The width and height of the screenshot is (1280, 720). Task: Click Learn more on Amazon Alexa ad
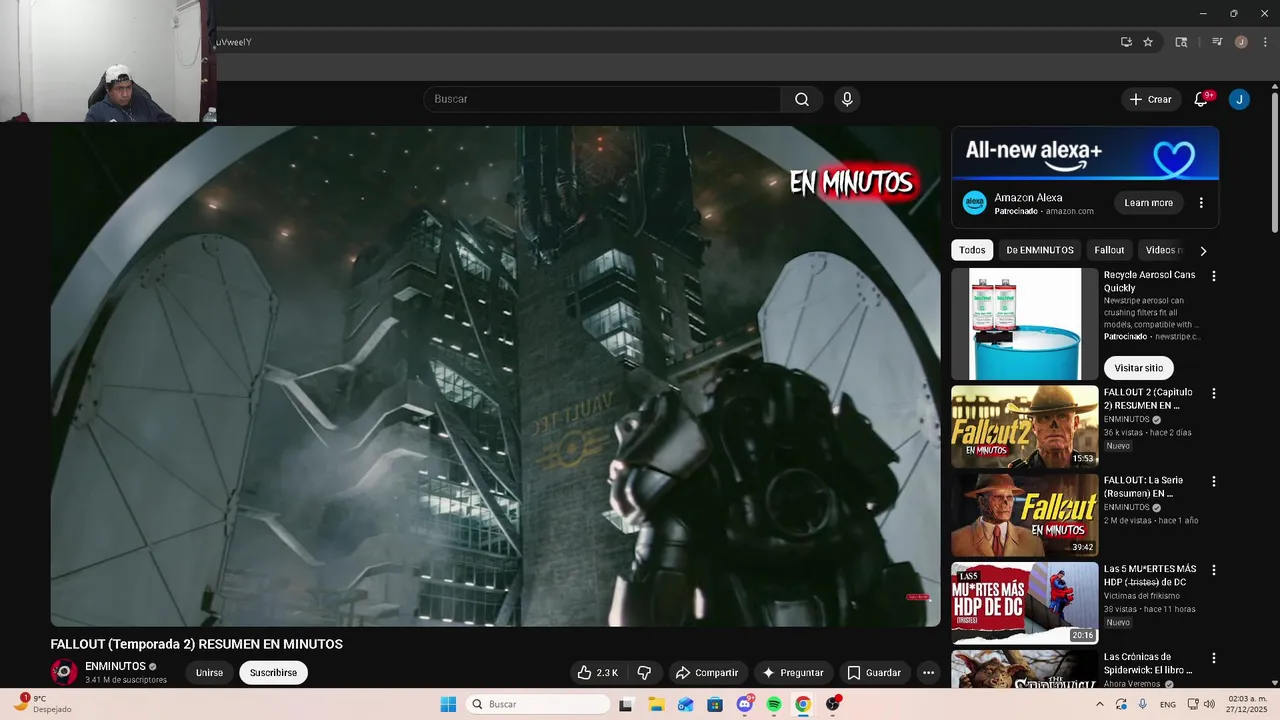[x=1148, y=203]
